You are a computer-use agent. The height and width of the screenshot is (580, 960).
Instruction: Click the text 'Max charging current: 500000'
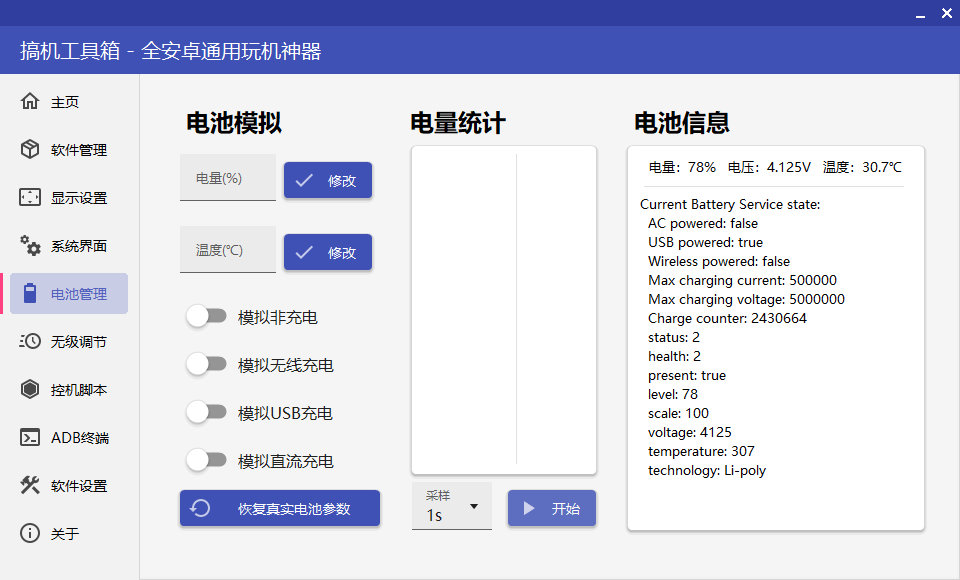tap(742, 281)
